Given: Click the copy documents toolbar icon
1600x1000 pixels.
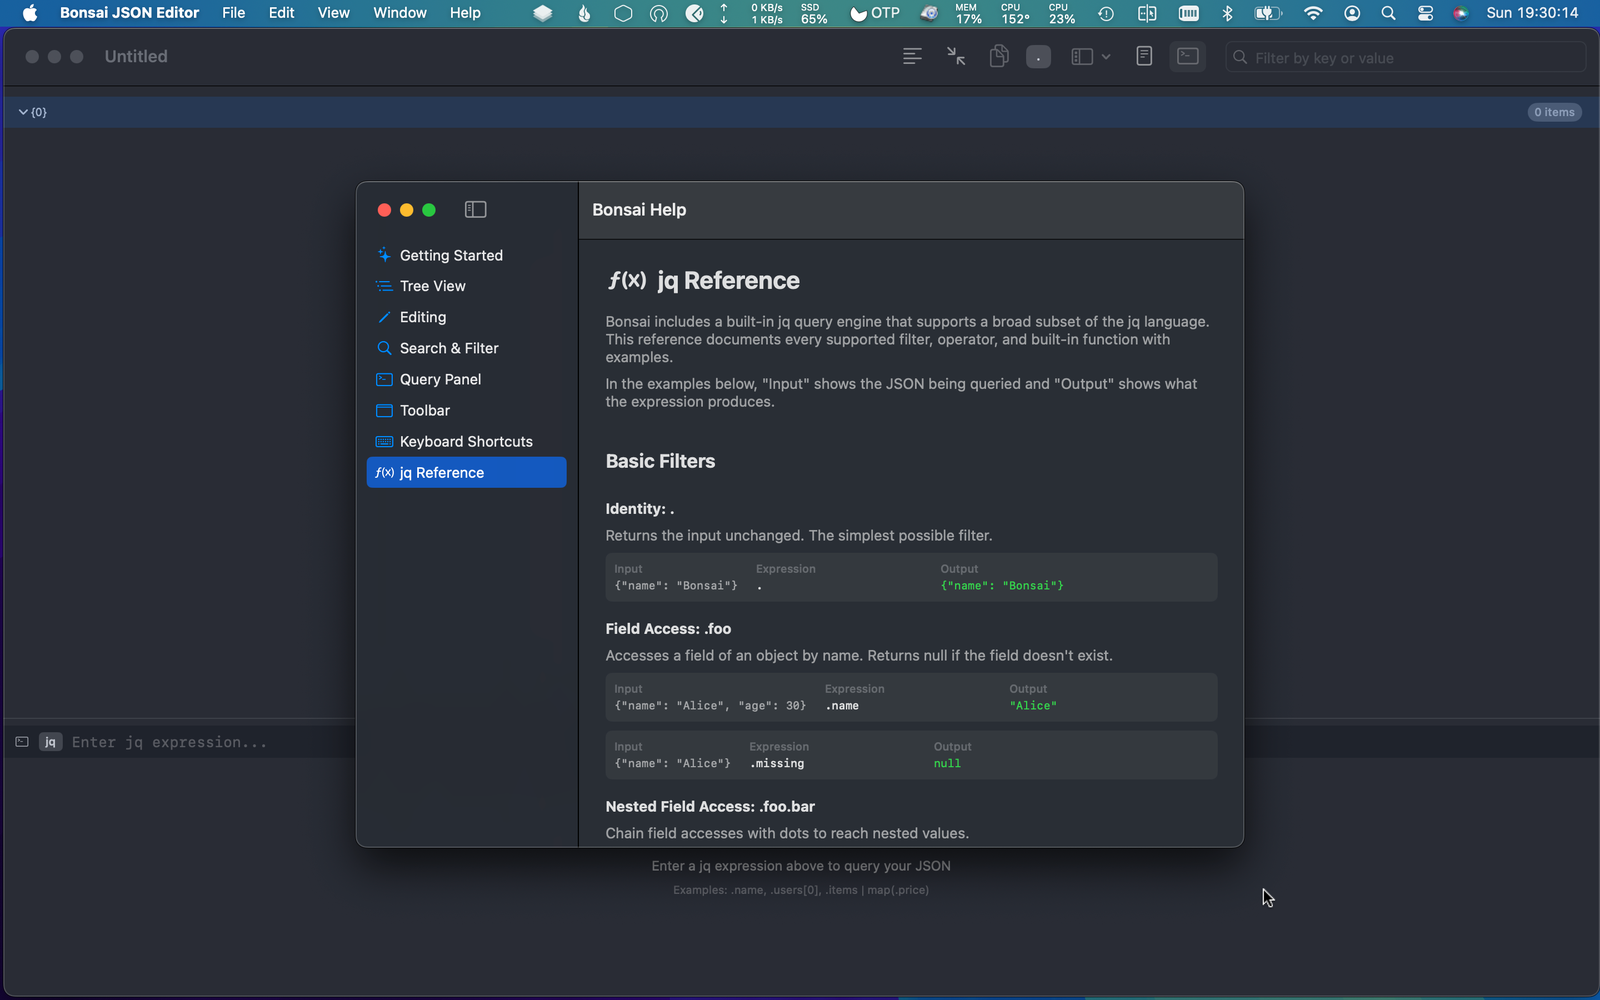Looking at the screenshot, I should pyautogui.click(x=998, y=57).
